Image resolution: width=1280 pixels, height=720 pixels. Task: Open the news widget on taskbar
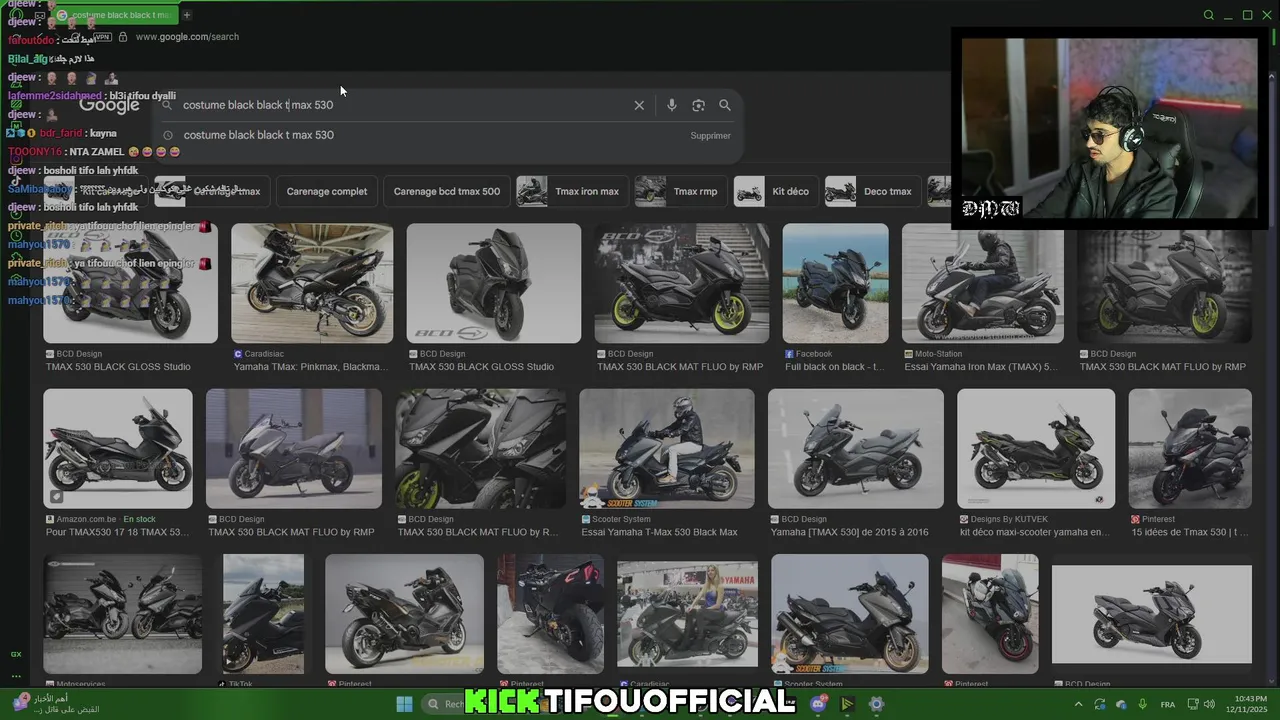pos(55,704)
